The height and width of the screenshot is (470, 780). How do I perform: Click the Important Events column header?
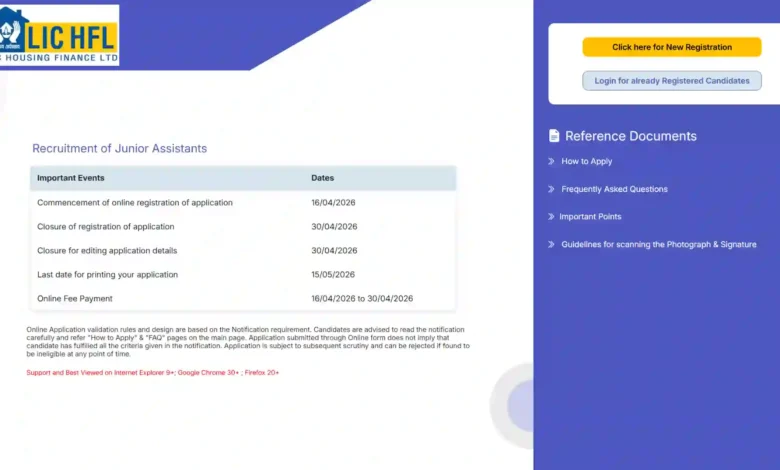point(71,178)
